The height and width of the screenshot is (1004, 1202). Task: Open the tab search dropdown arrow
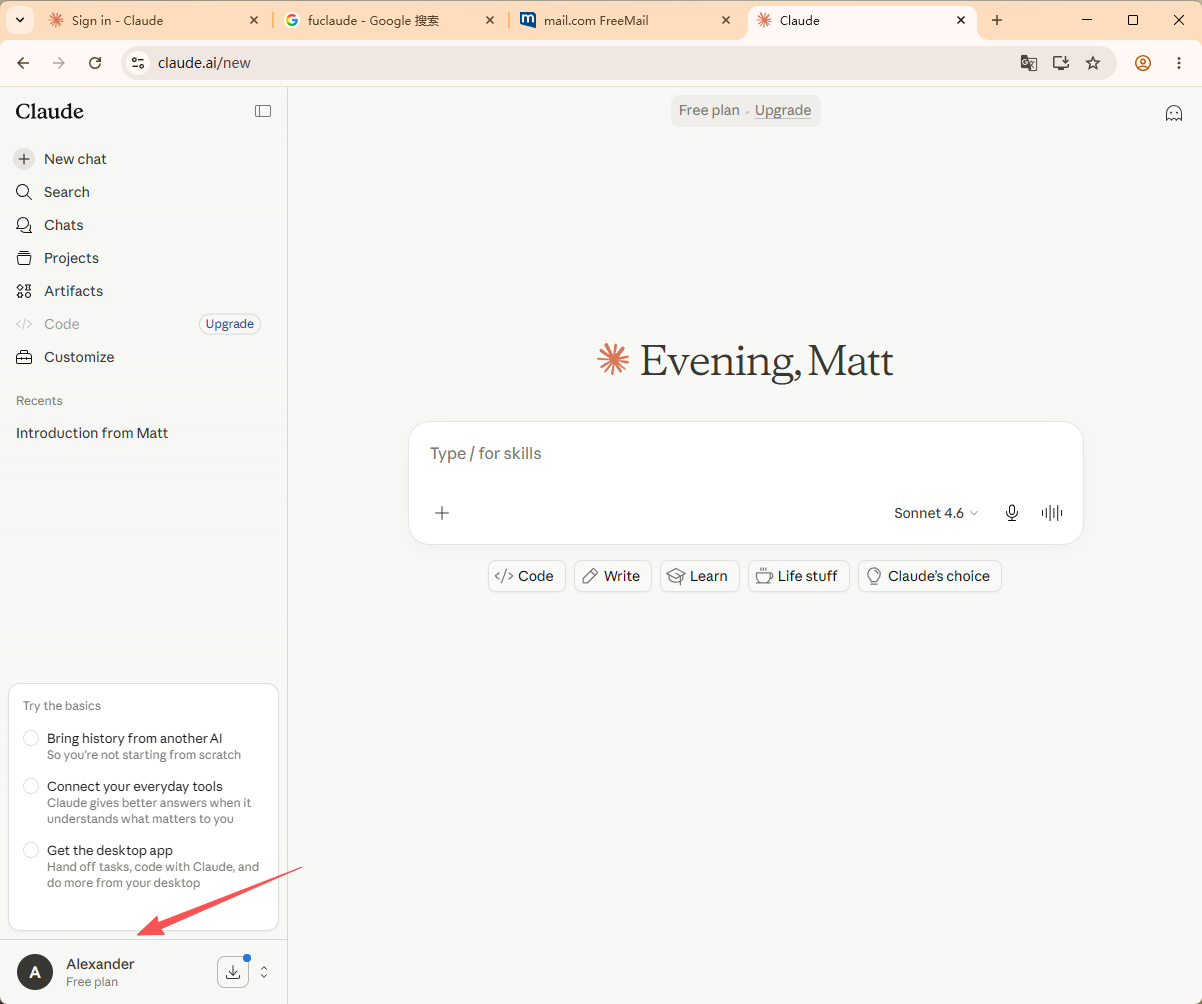coord(19,20)
